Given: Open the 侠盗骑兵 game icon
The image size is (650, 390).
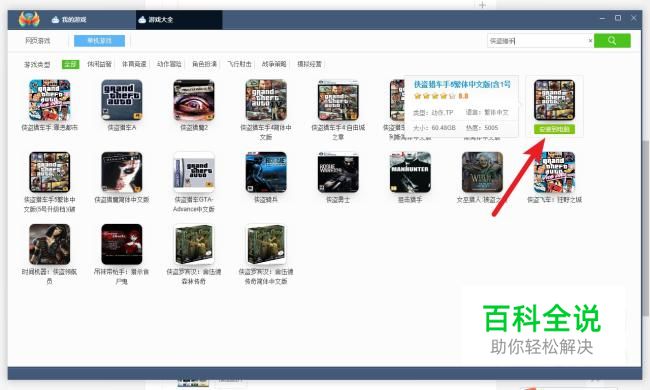Looking at the screenshot, I should [266, 172].
